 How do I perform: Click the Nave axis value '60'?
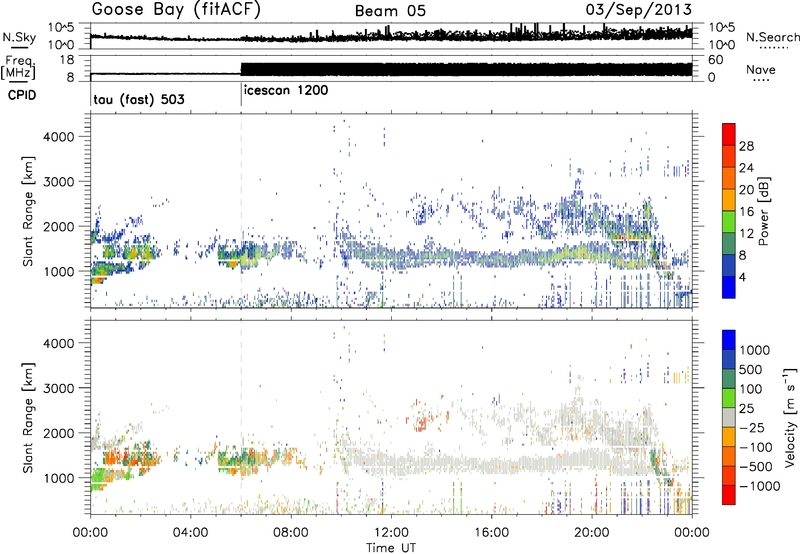[715, 60]
